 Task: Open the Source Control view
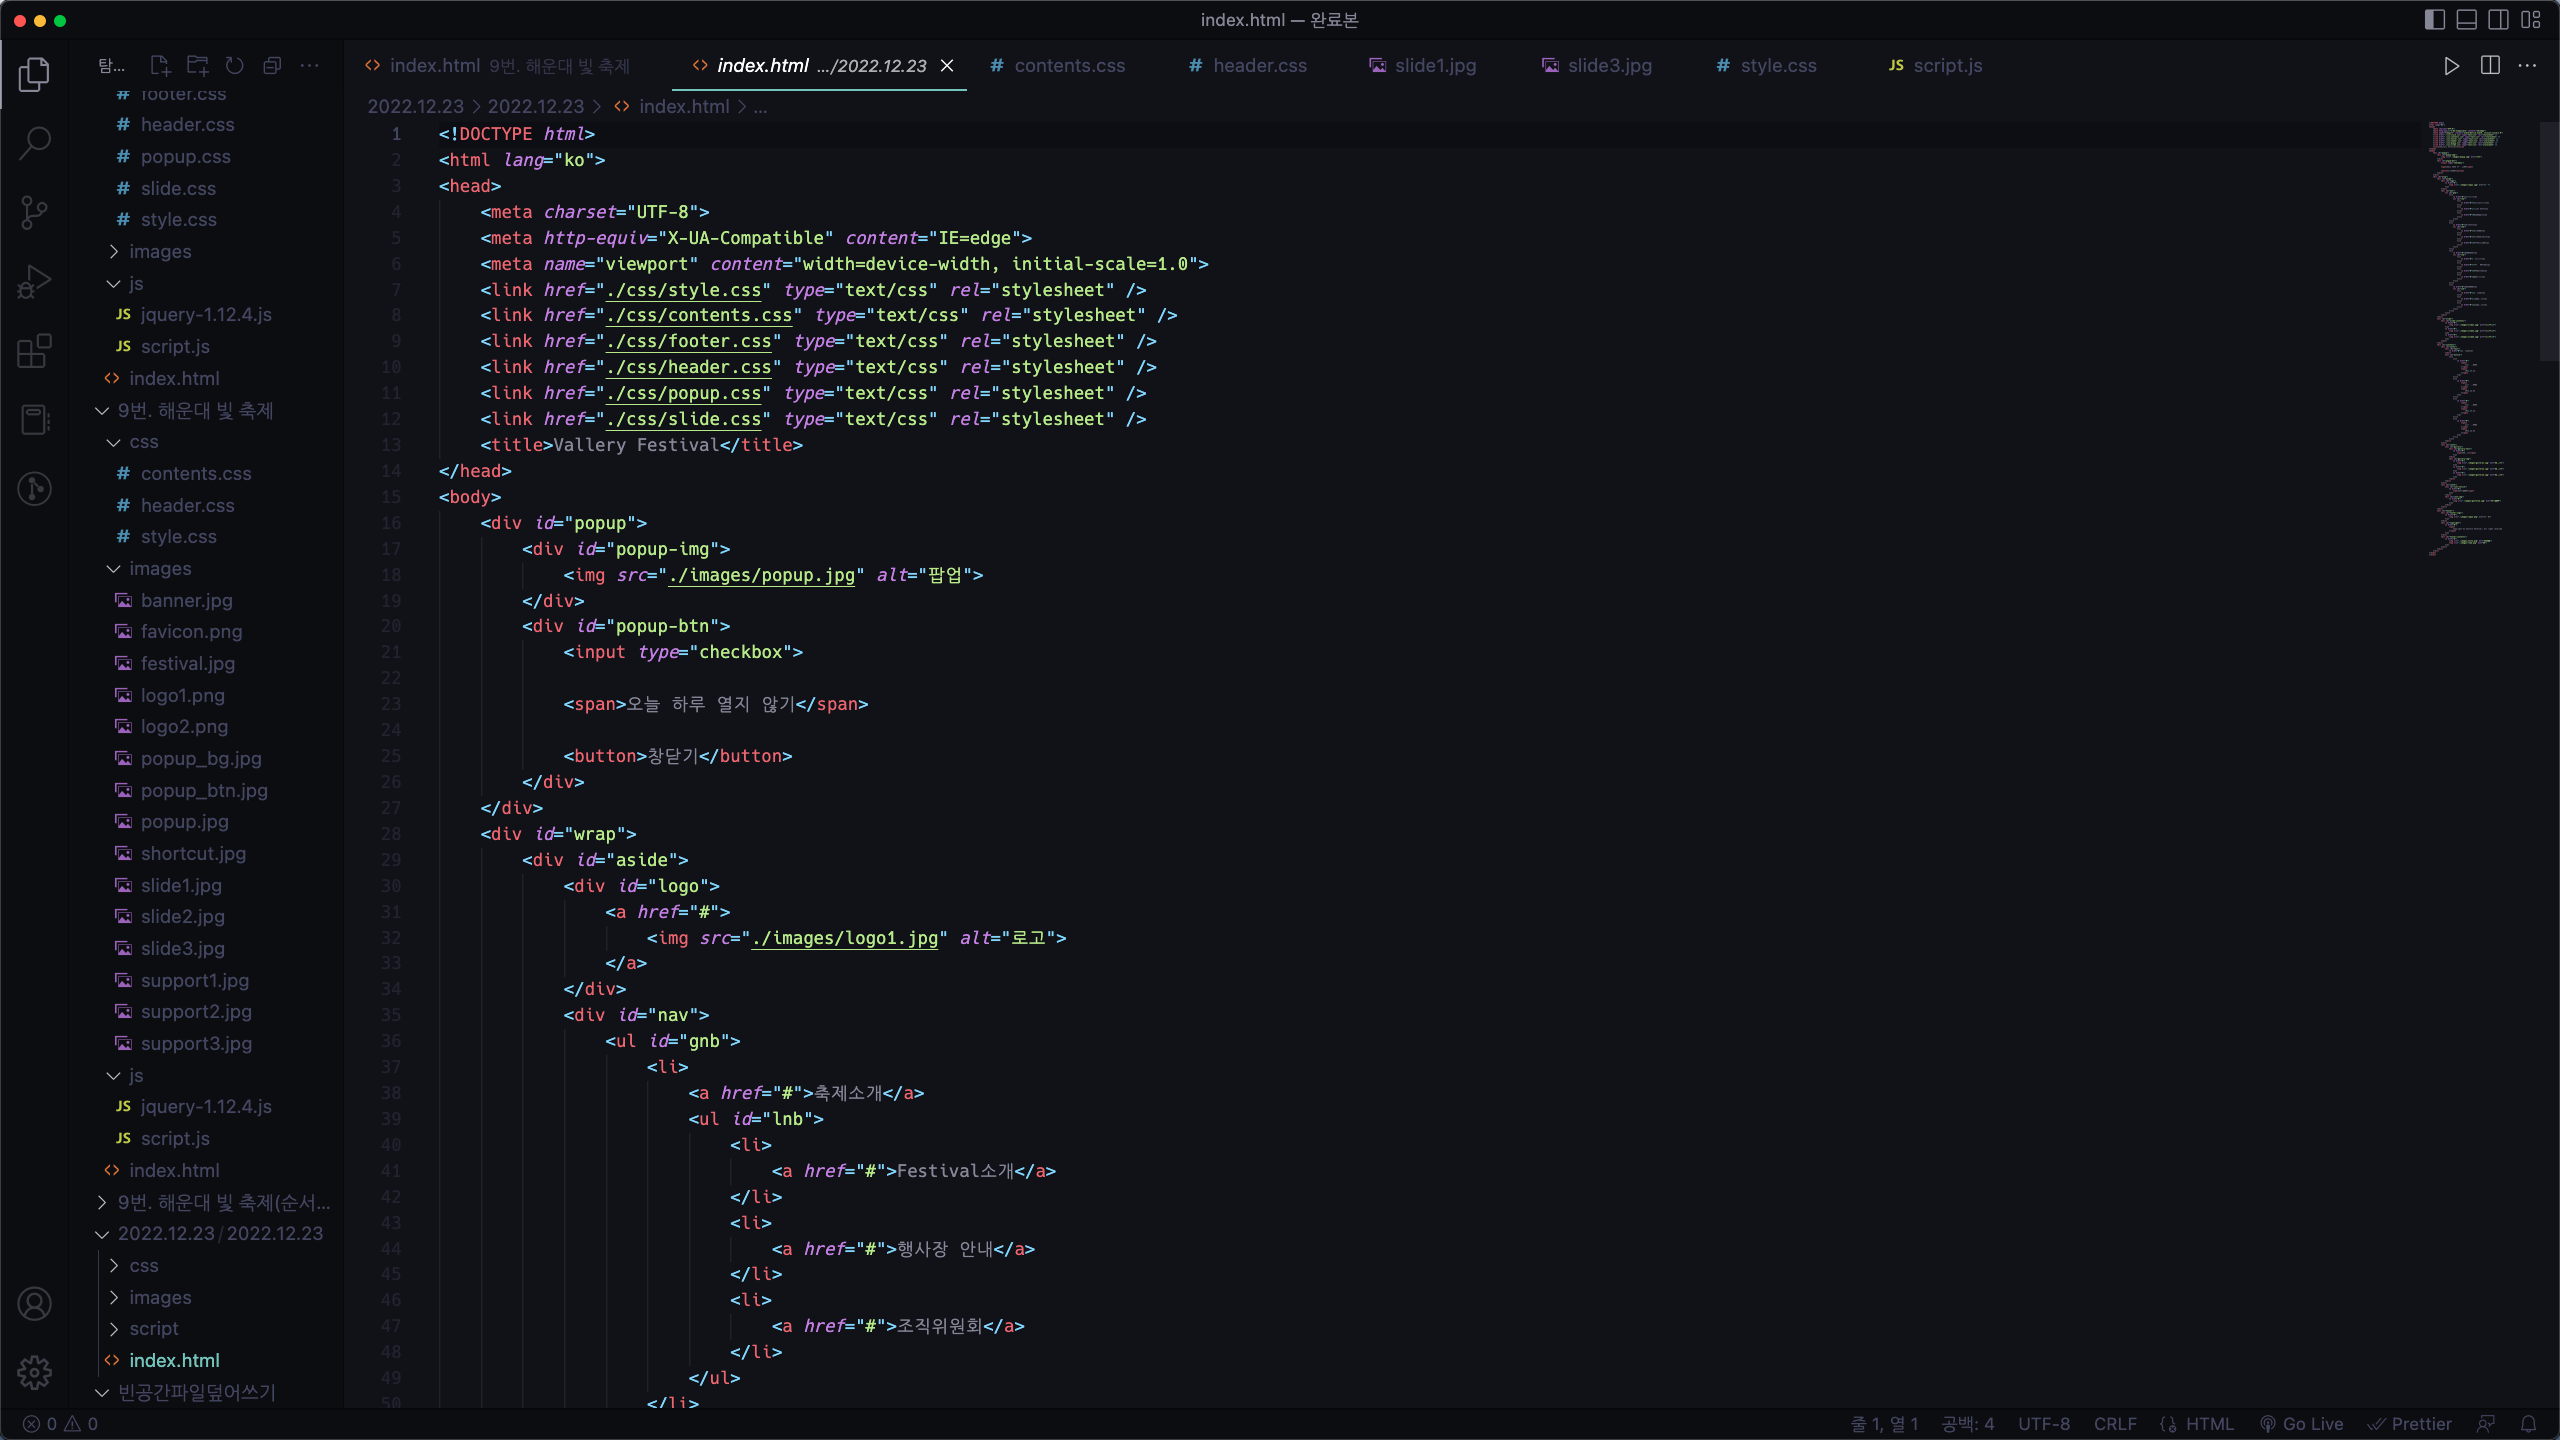(x=35, y=212)
